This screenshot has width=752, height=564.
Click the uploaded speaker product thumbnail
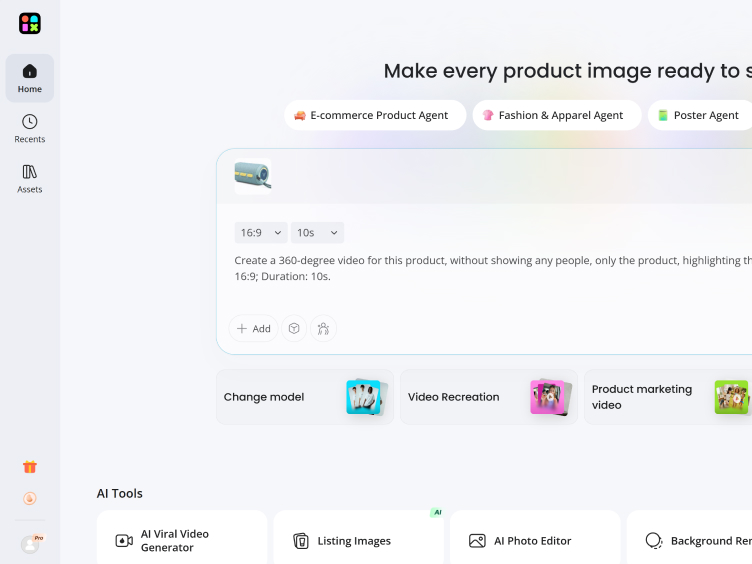click(253, 176)
